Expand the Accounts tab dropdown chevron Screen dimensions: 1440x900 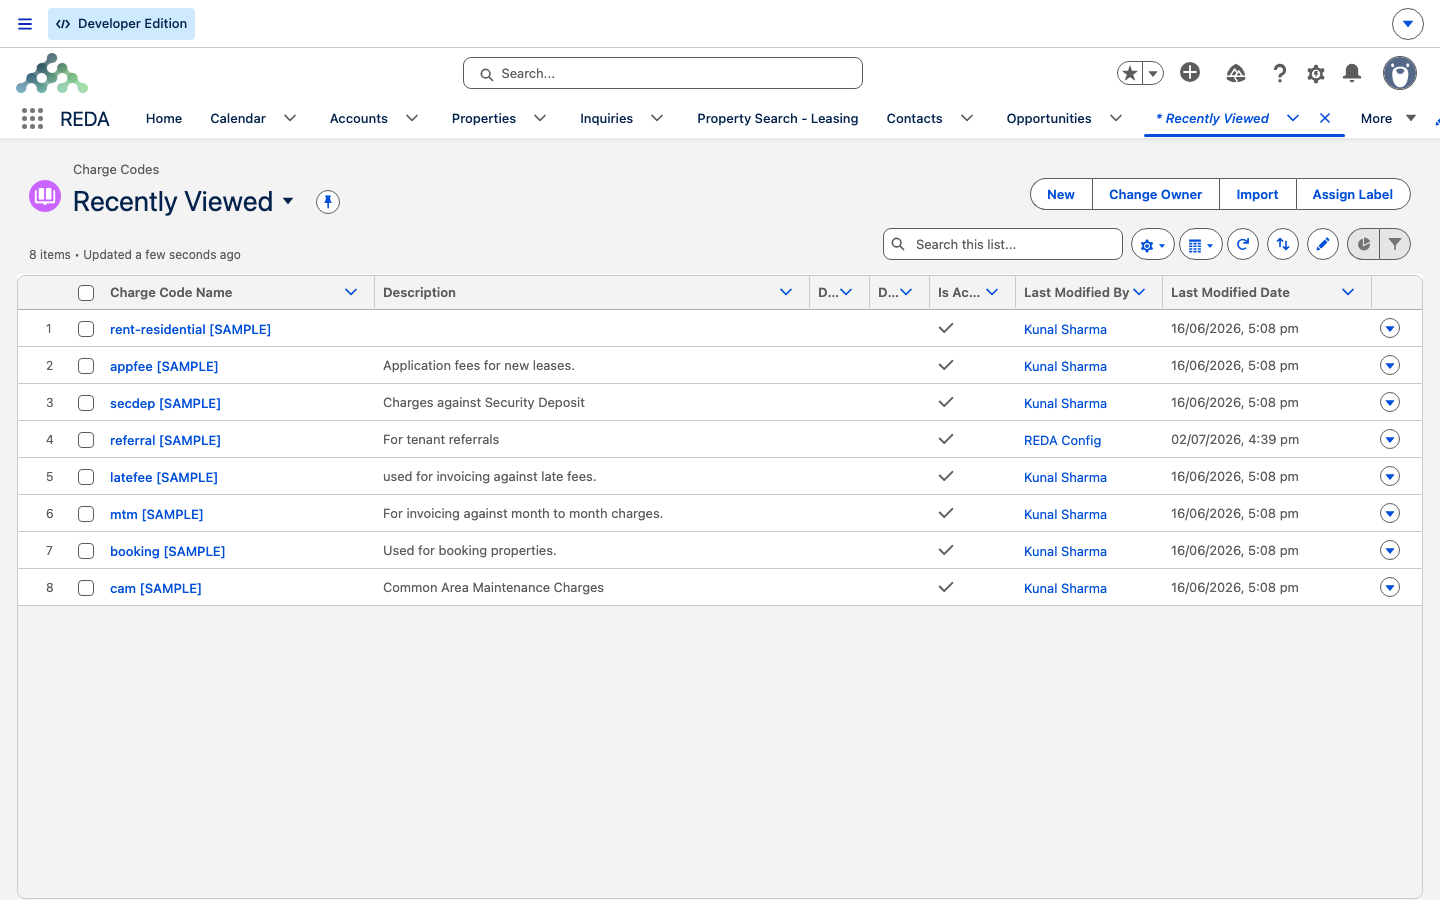click(x=412, y=118)
